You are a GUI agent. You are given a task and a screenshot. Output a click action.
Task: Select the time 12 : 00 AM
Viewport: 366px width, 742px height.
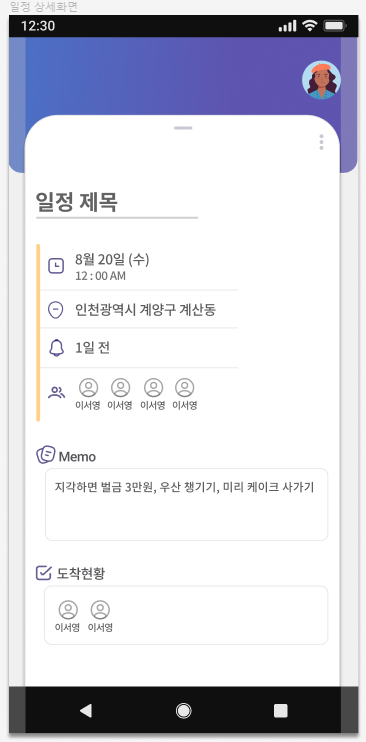click(100, 276)
